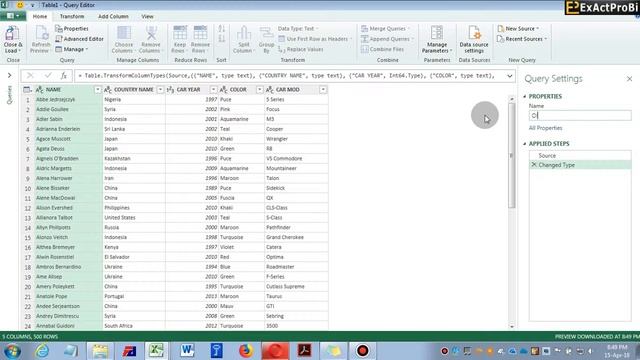
Task: Open the CAR MOD column filter dropdown
Action: point(323,89)
